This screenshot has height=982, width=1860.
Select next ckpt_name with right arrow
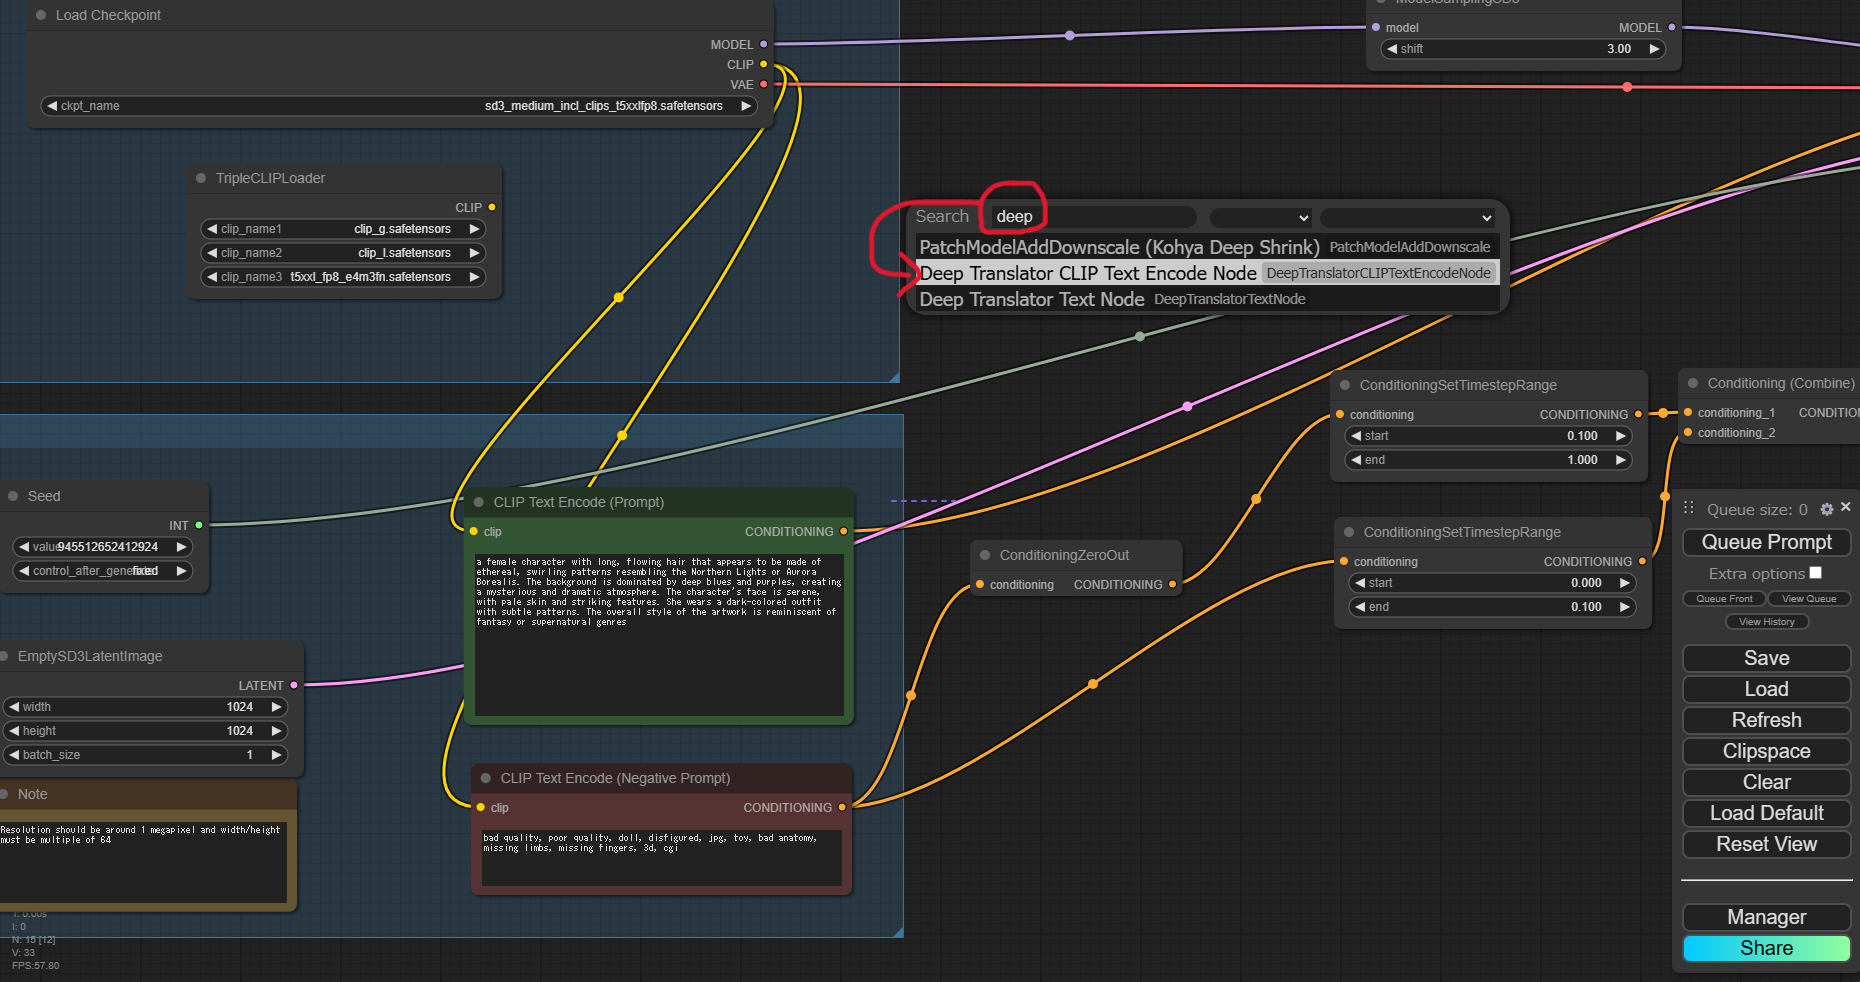click(746, 105)
